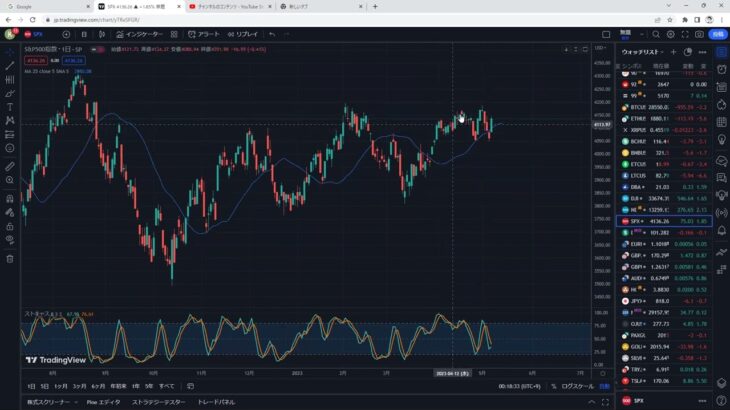
Task: Open chart settings gear icon
Action: tap(670, 34)
